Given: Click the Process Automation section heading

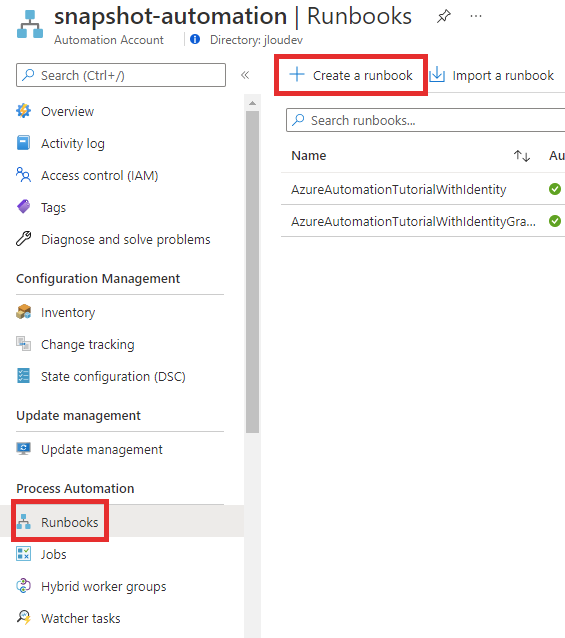Looking at the screenshot, I should tap(75, 489).
